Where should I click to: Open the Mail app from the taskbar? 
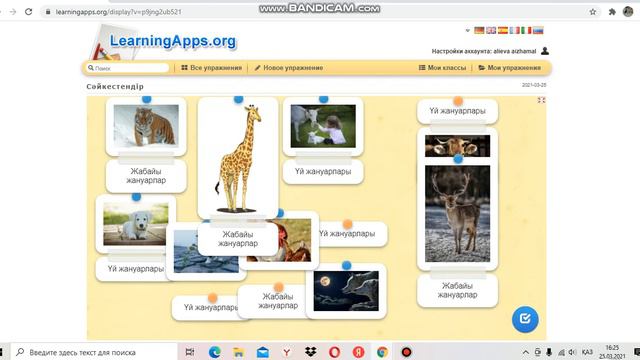pyautogui.click(x=262, y=352)
